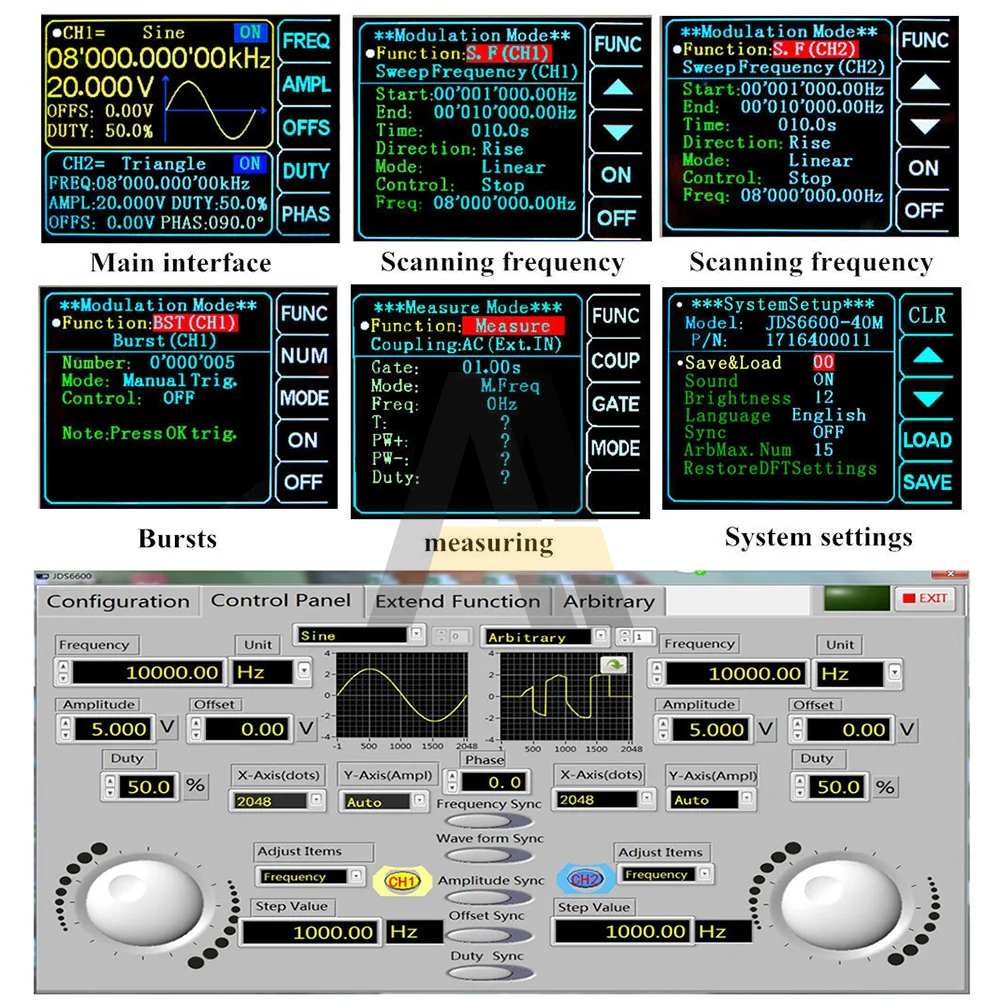The width and height of the screenshot is (1000, 1000).
Task: Click up arrow in the S.F (CH2) scanning screen
Action: (924, 84)
